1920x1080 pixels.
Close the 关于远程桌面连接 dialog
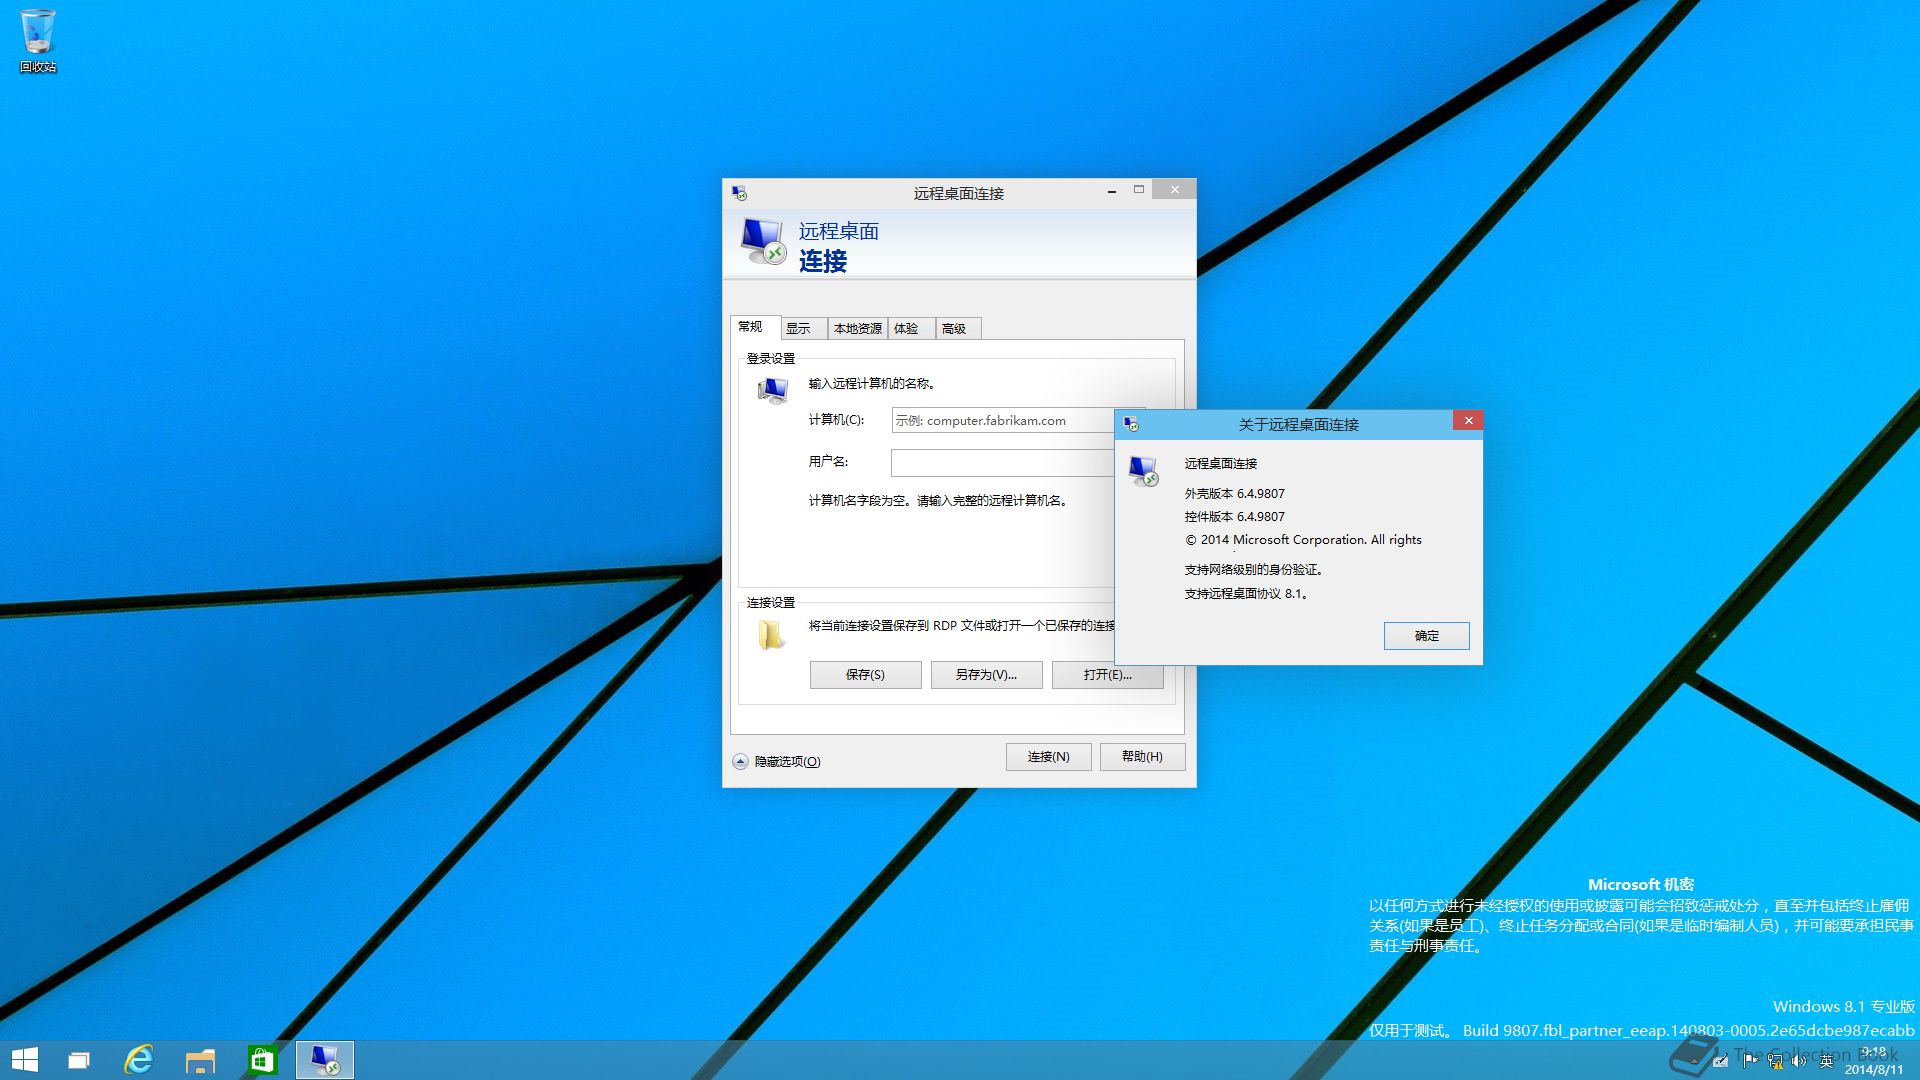[1468, 421]
